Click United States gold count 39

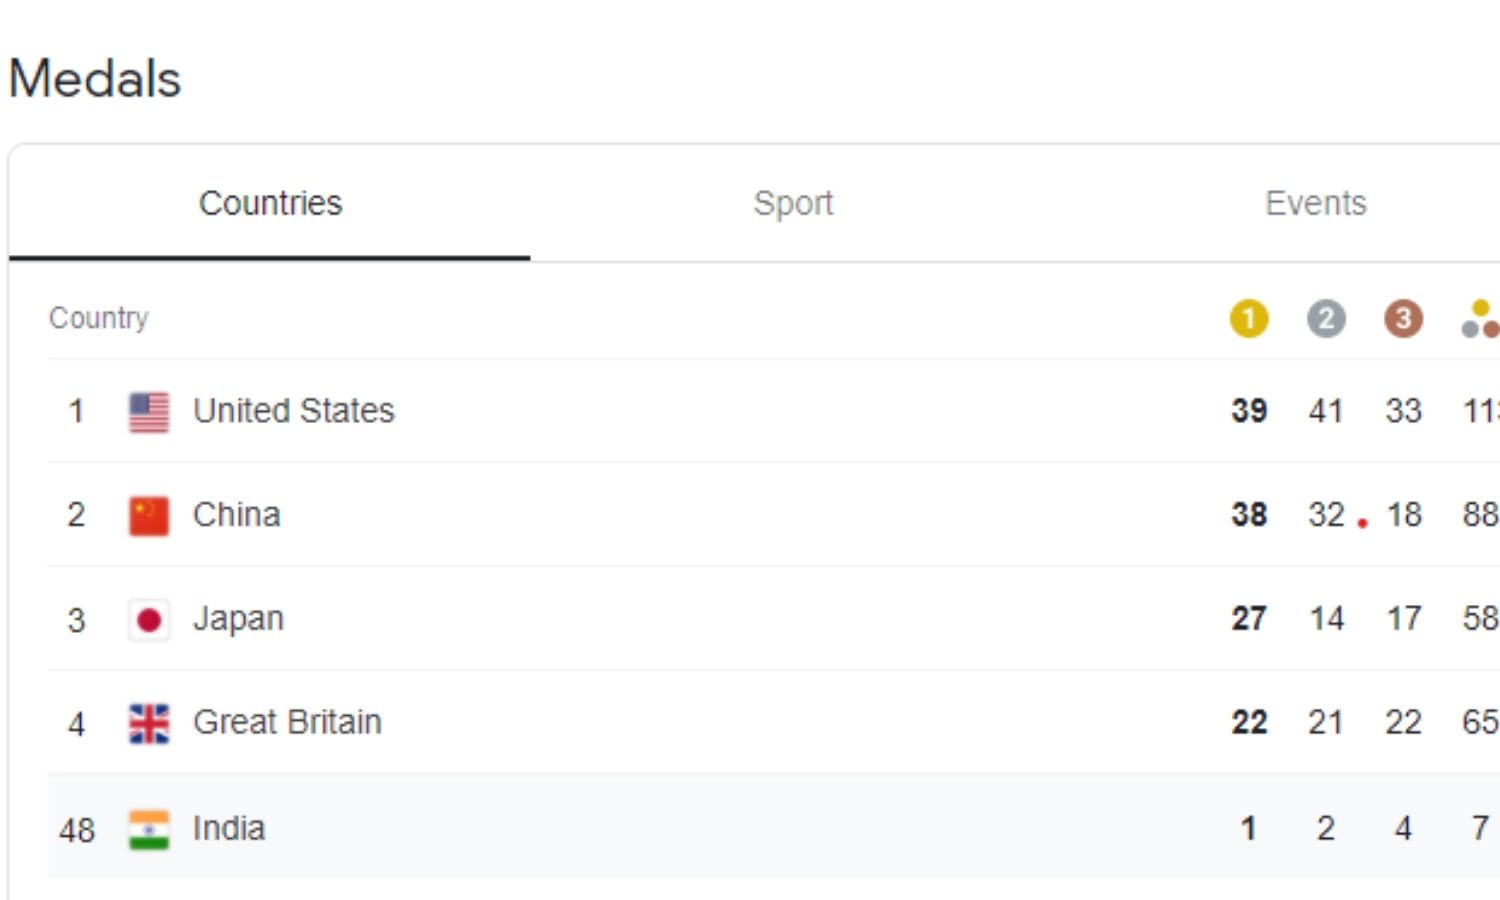click(1249, 411)
